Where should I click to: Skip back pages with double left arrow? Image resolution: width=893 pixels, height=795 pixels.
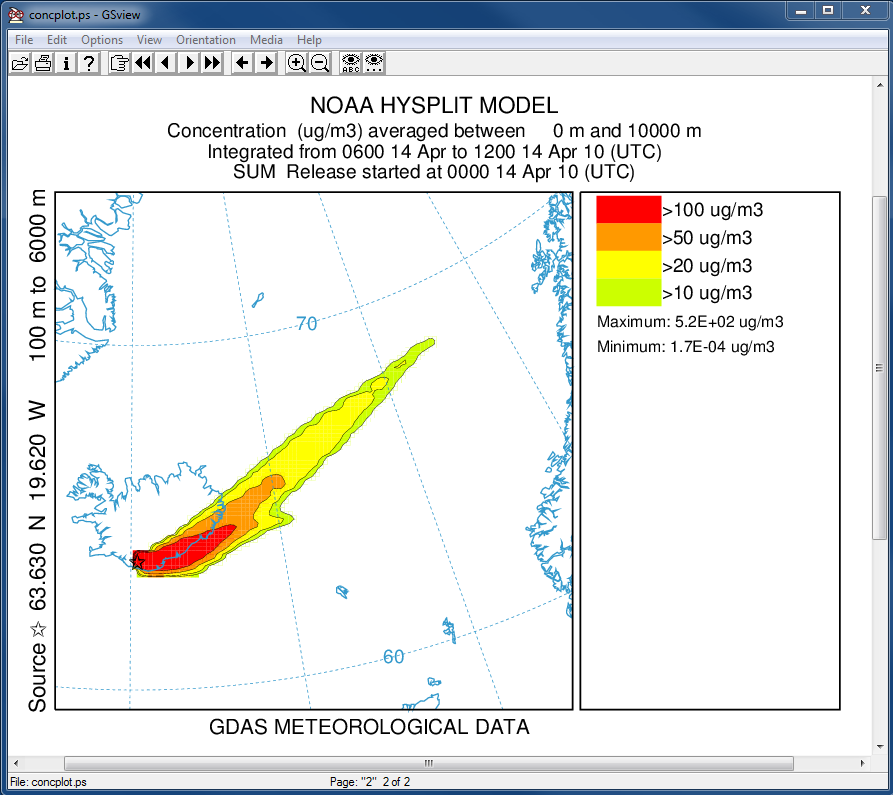(143, 63)
